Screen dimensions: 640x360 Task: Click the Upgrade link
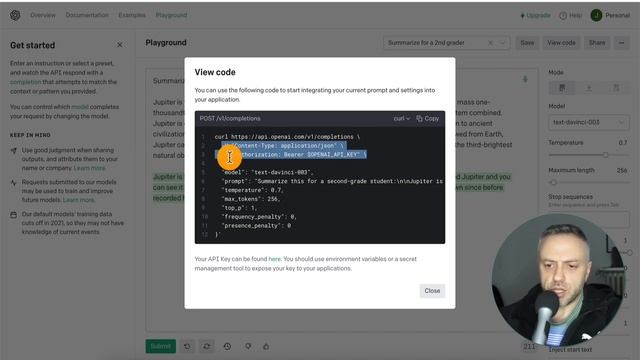click(535, 16)
